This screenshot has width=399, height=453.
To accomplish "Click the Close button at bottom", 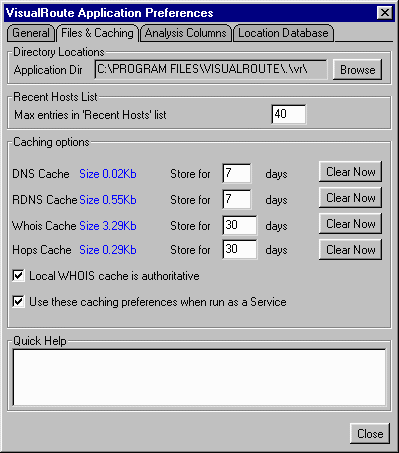I will [370, 434].
